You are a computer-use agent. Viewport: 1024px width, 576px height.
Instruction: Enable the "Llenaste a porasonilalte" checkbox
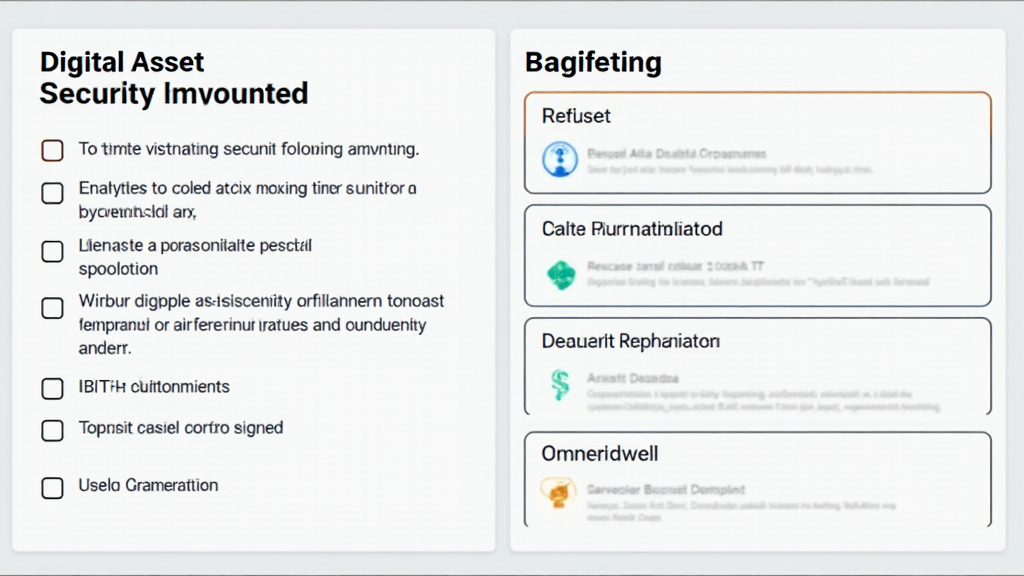pyautogui.click(x=52, y=251)
